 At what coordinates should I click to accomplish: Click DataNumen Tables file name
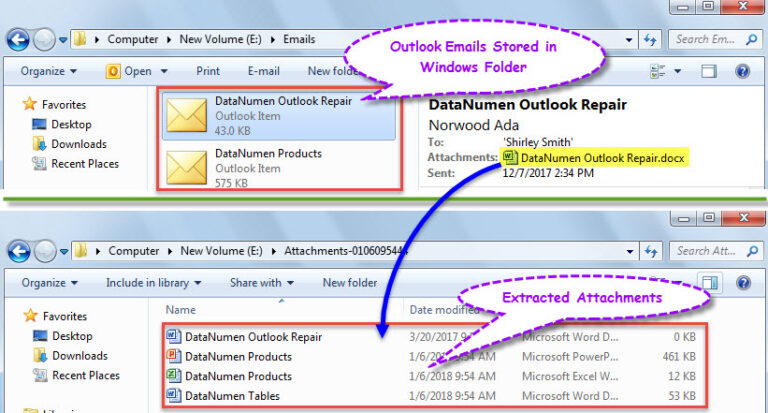pos(232,396)
